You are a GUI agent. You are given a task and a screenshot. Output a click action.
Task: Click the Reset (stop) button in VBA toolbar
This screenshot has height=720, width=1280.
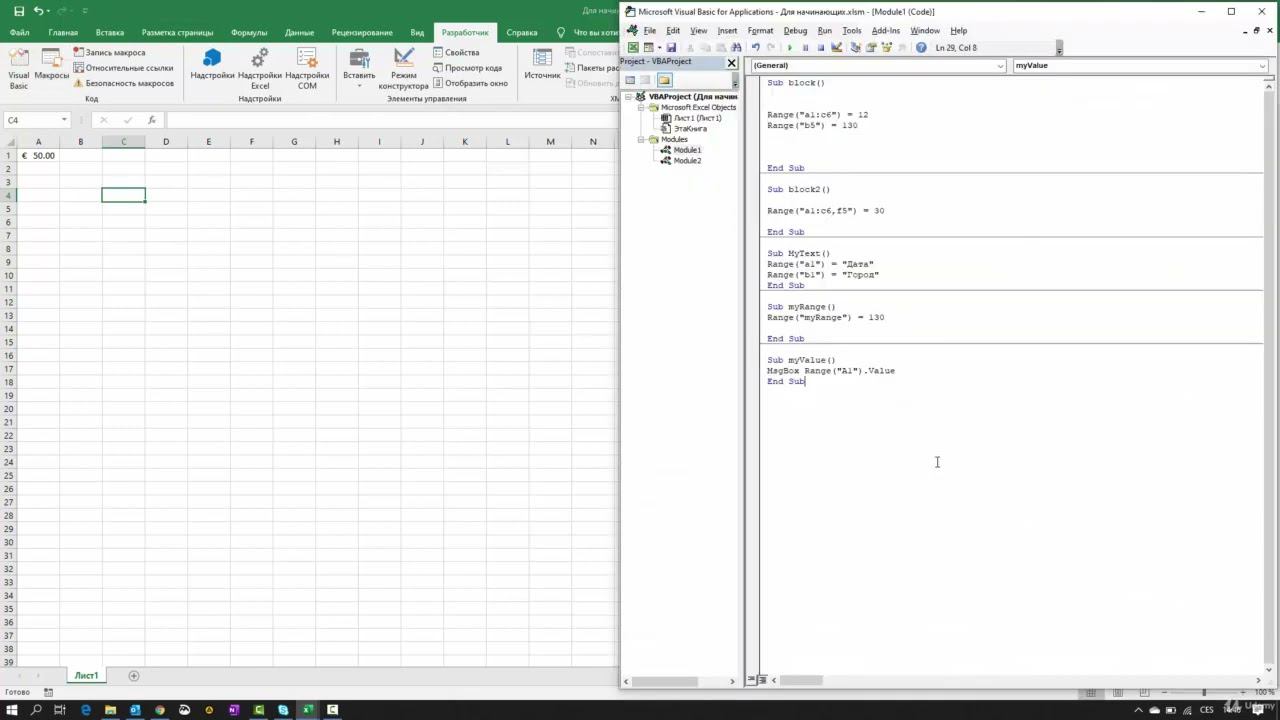(821, 47)
